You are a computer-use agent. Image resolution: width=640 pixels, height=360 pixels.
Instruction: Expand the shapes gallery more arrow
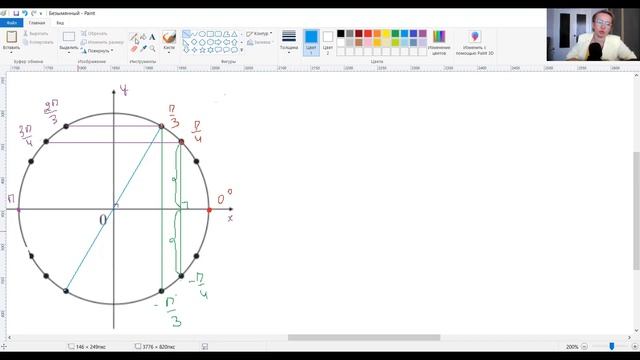tap(242, 50)
